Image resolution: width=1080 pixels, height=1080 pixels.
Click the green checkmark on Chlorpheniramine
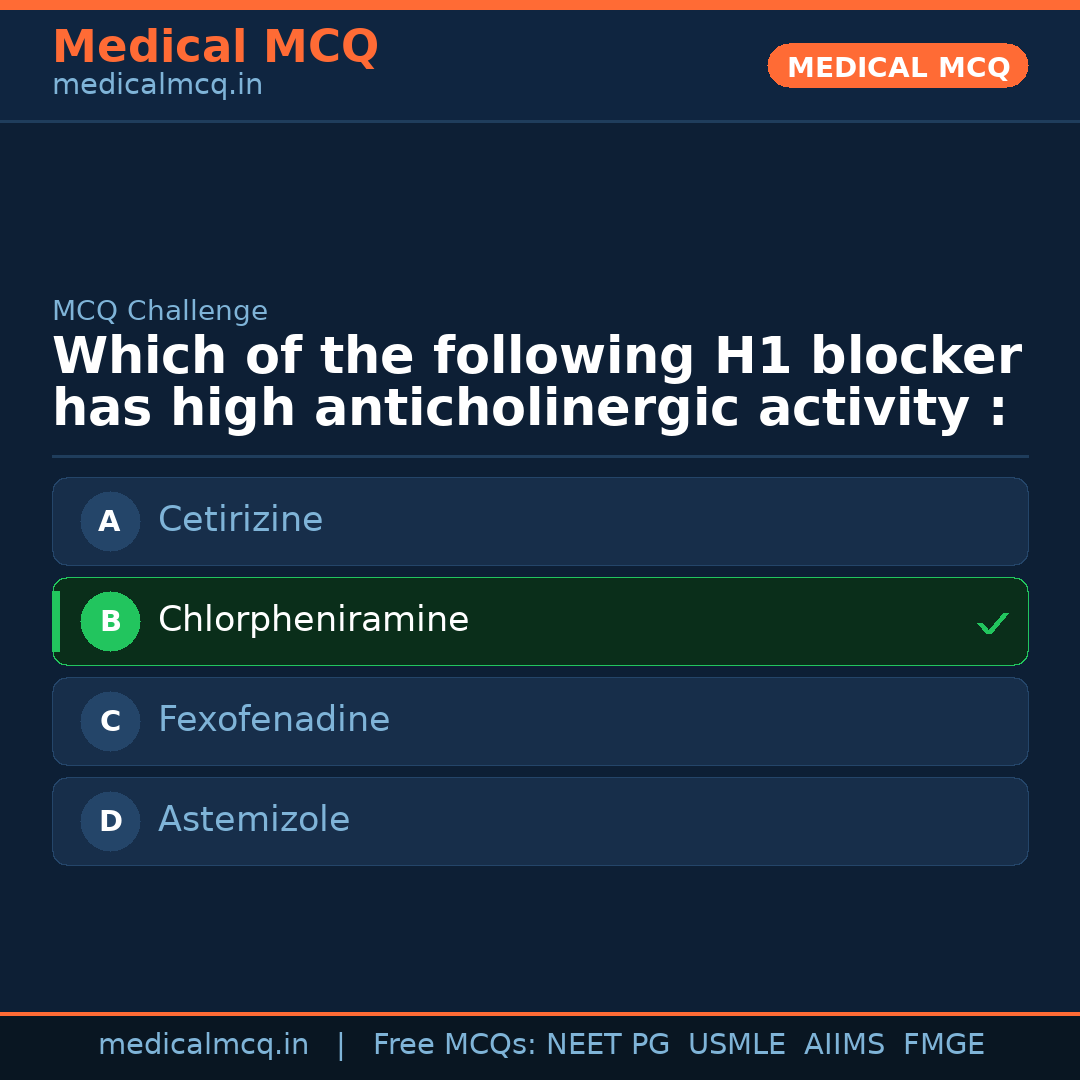(992, 623)
